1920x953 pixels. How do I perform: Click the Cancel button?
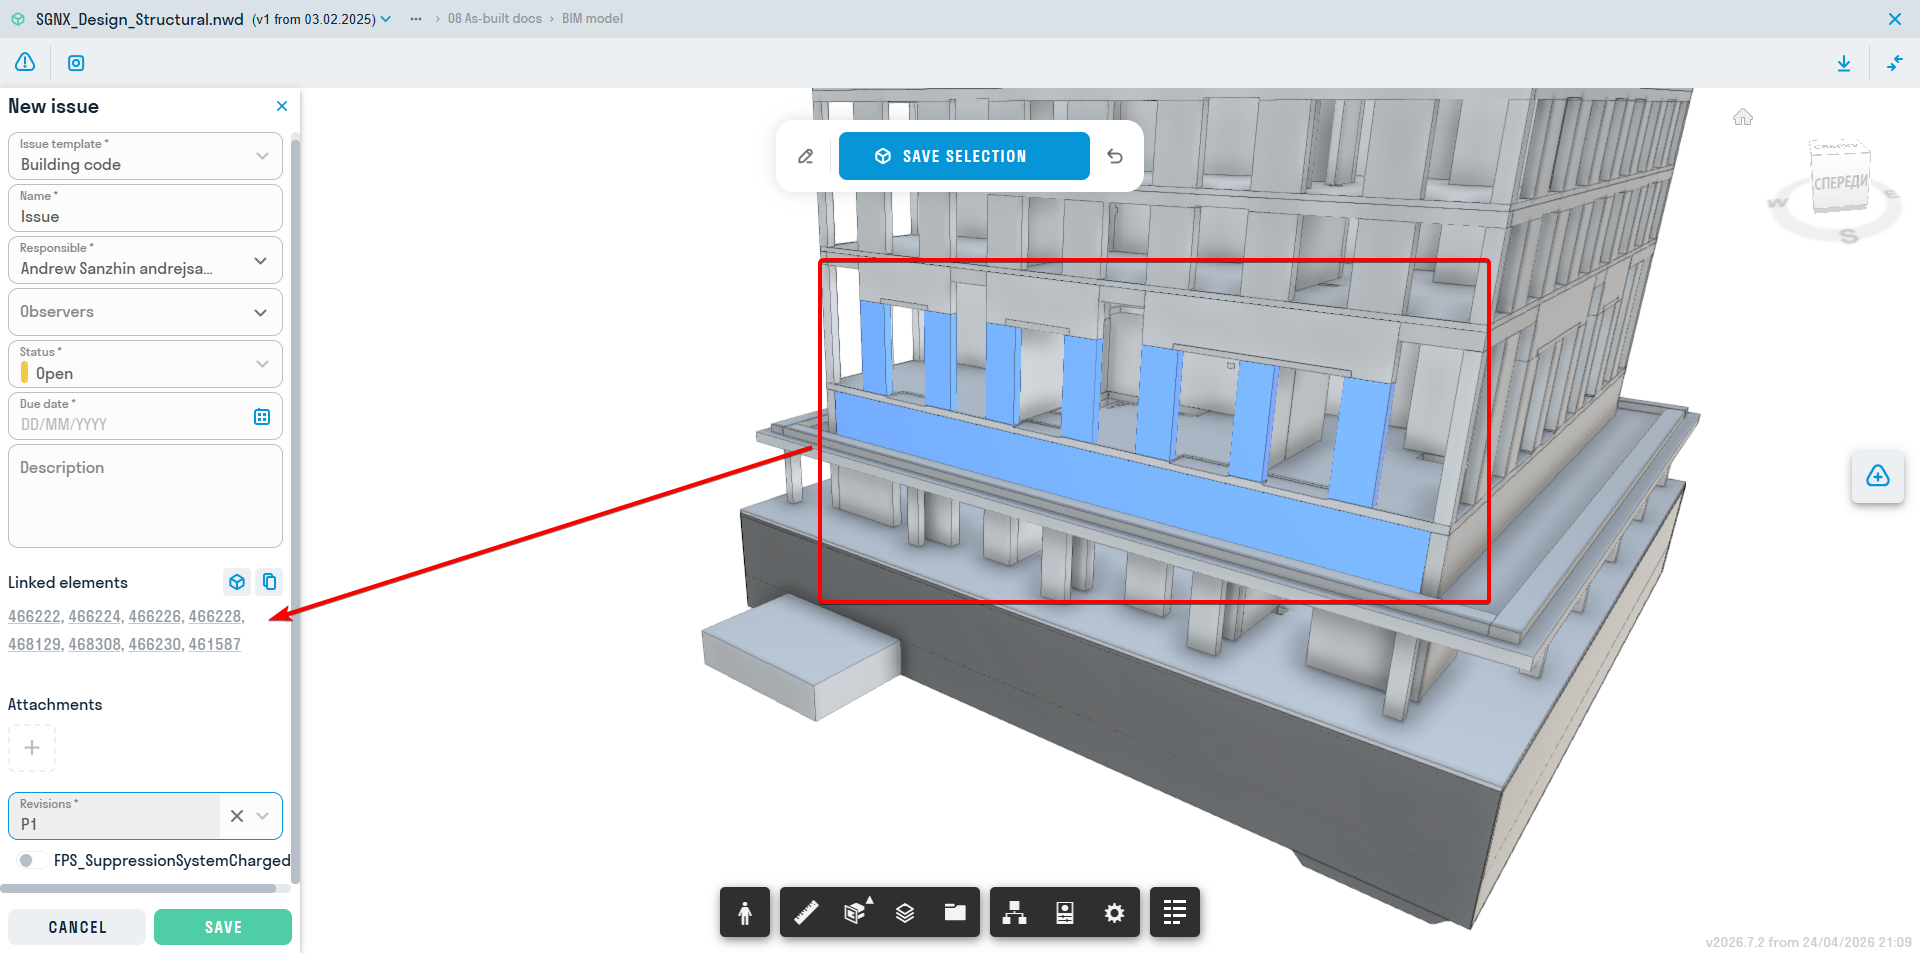(77, 927)
